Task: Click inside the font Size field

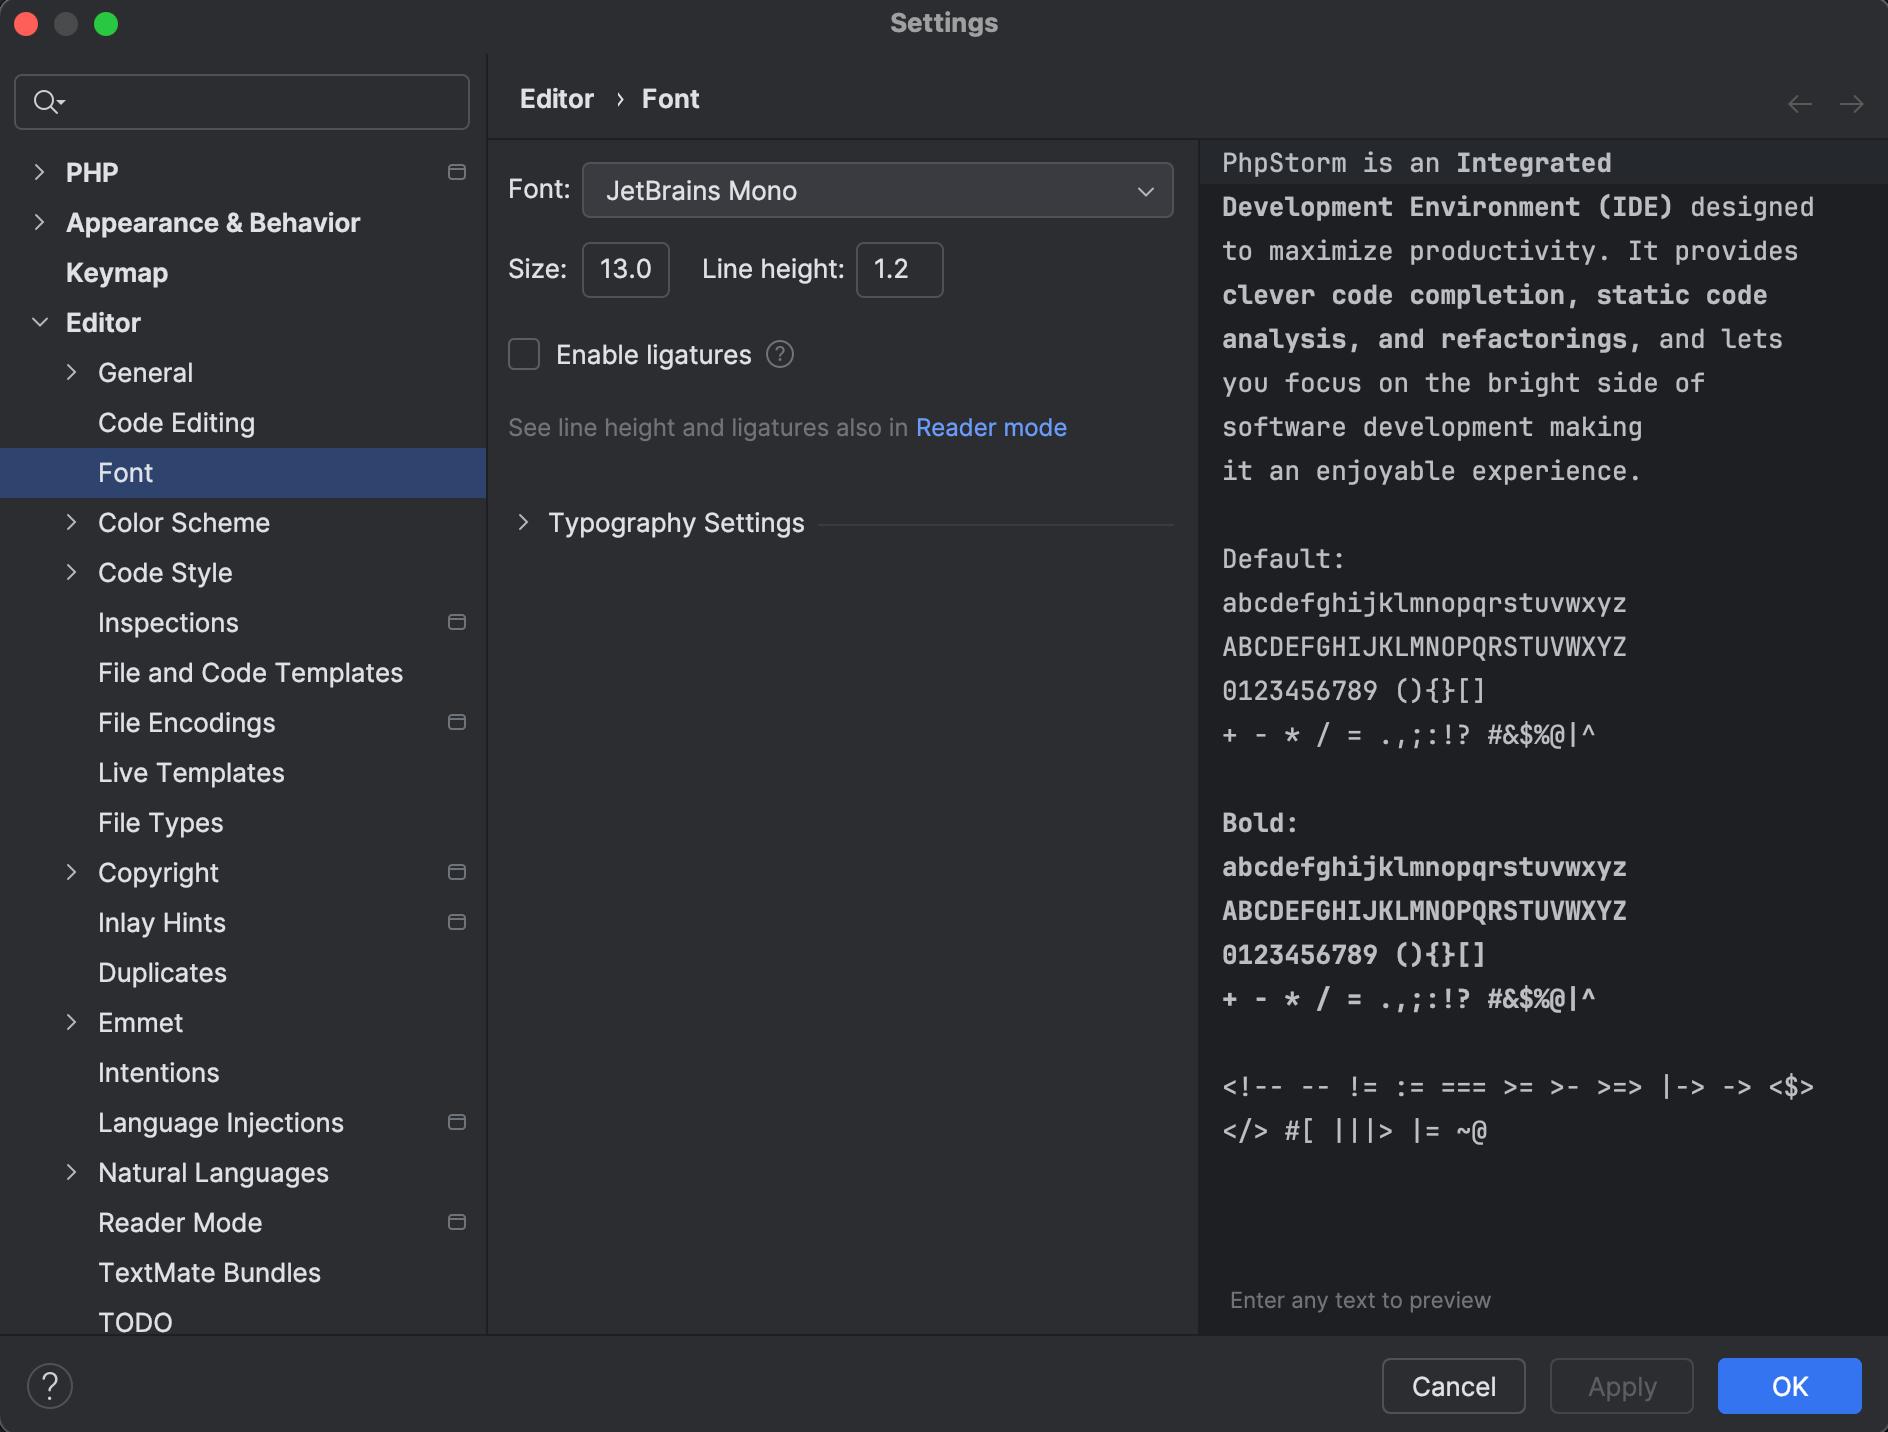Action: point(625,269)
